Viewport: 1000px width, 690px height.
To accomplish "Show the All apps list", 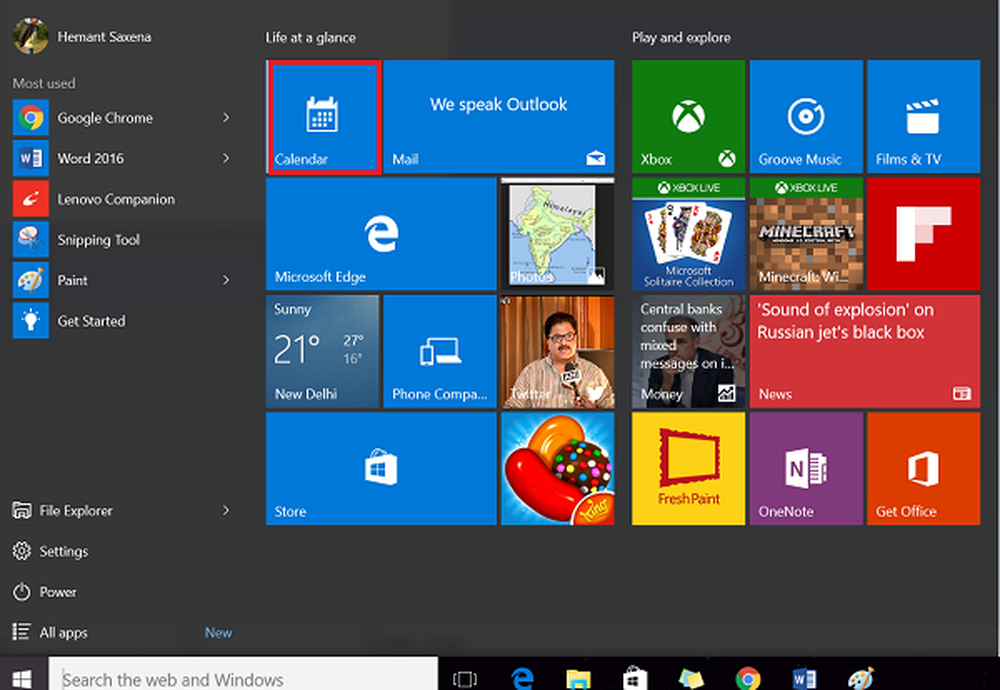I will click(62, 633).
